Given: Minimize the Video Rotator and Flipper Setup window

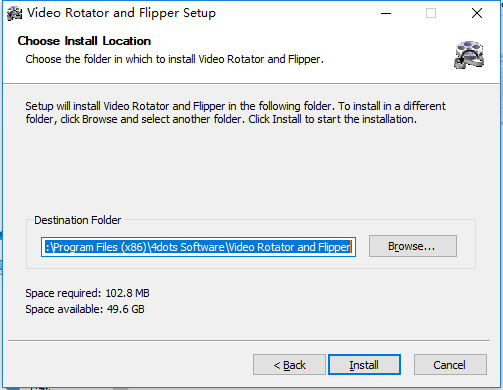Looking at the screenshot, I should 386,13.
